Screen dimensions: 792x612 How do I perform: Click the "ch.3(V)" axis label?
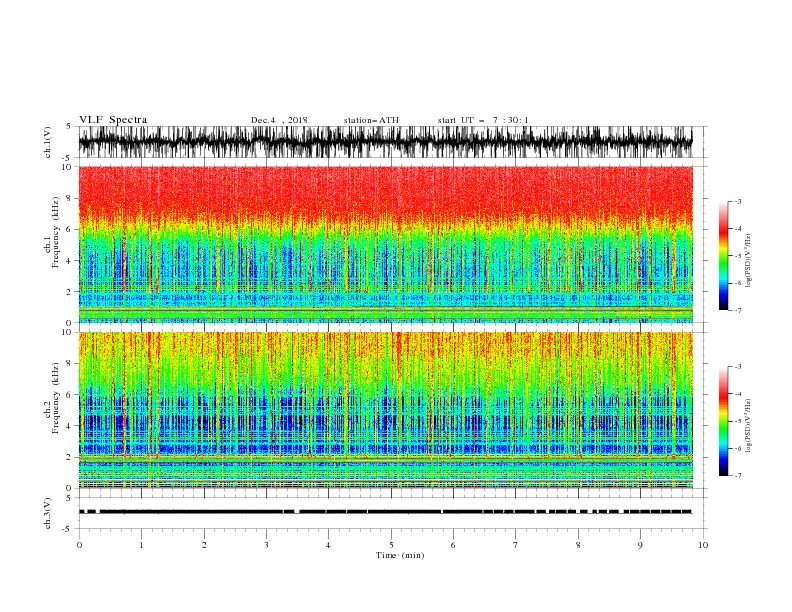click(x=48, y=513)
